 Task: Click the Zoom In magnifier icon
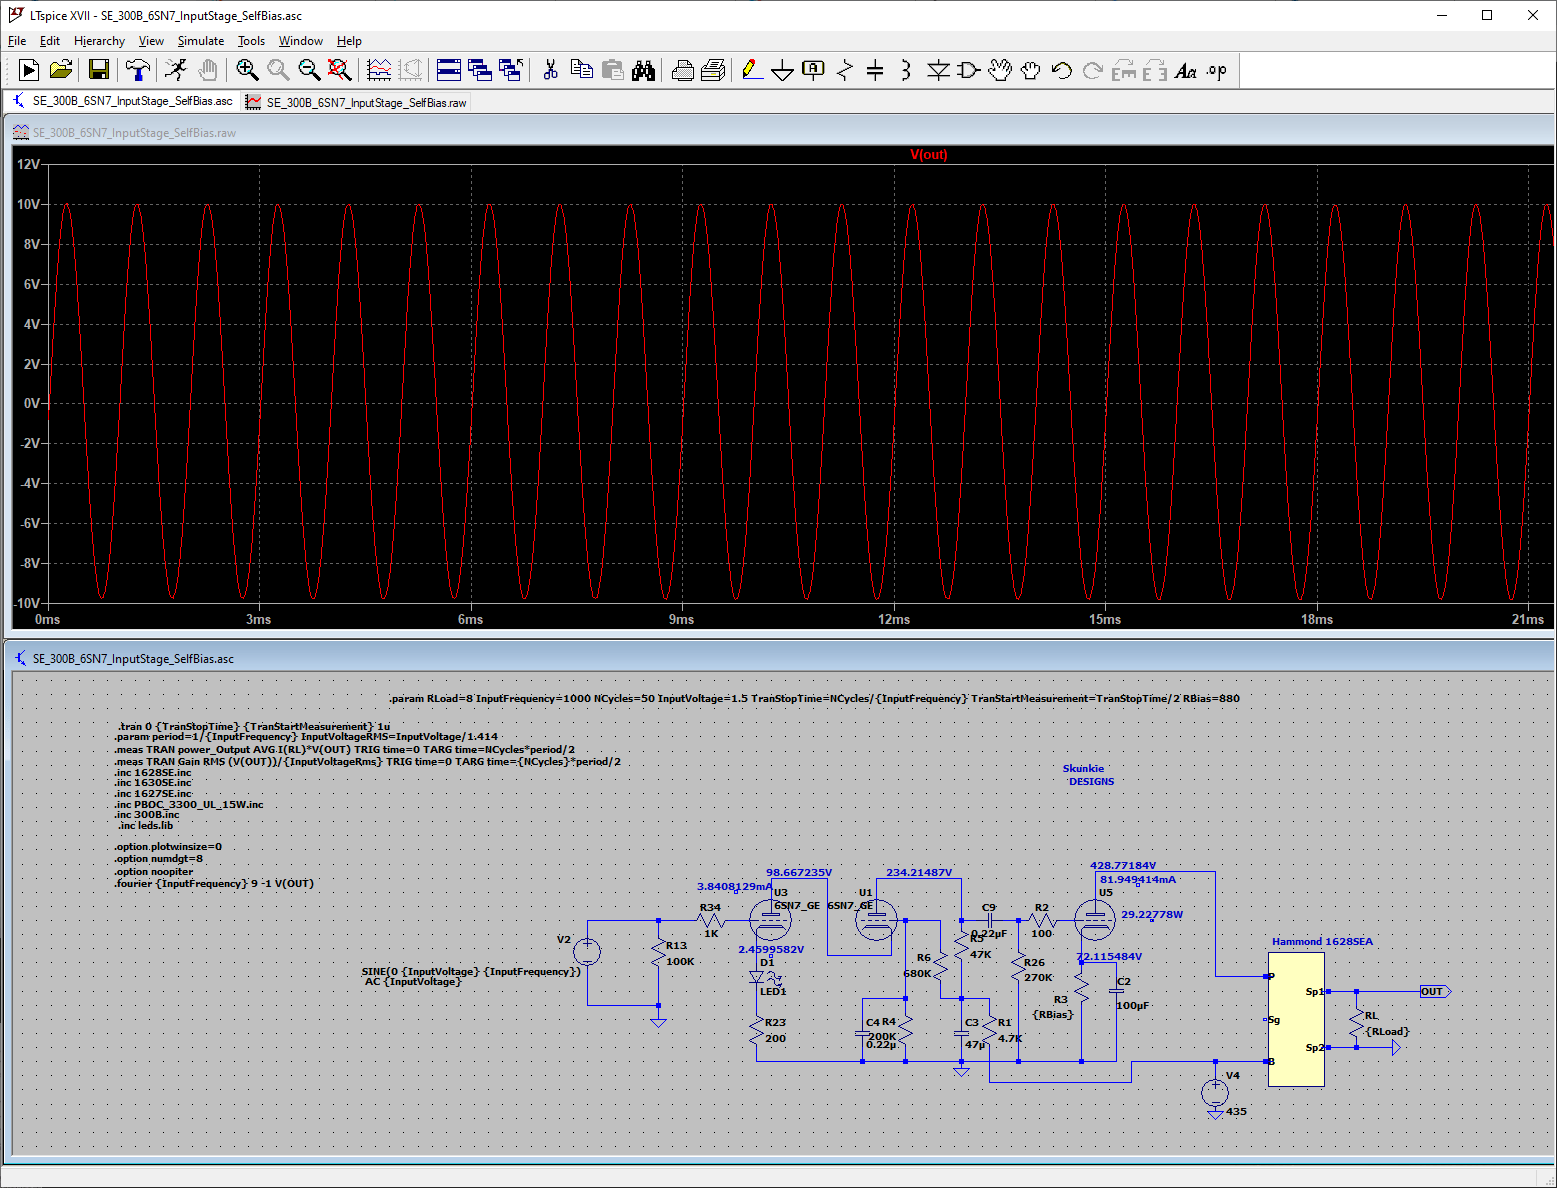click(247, 70)
